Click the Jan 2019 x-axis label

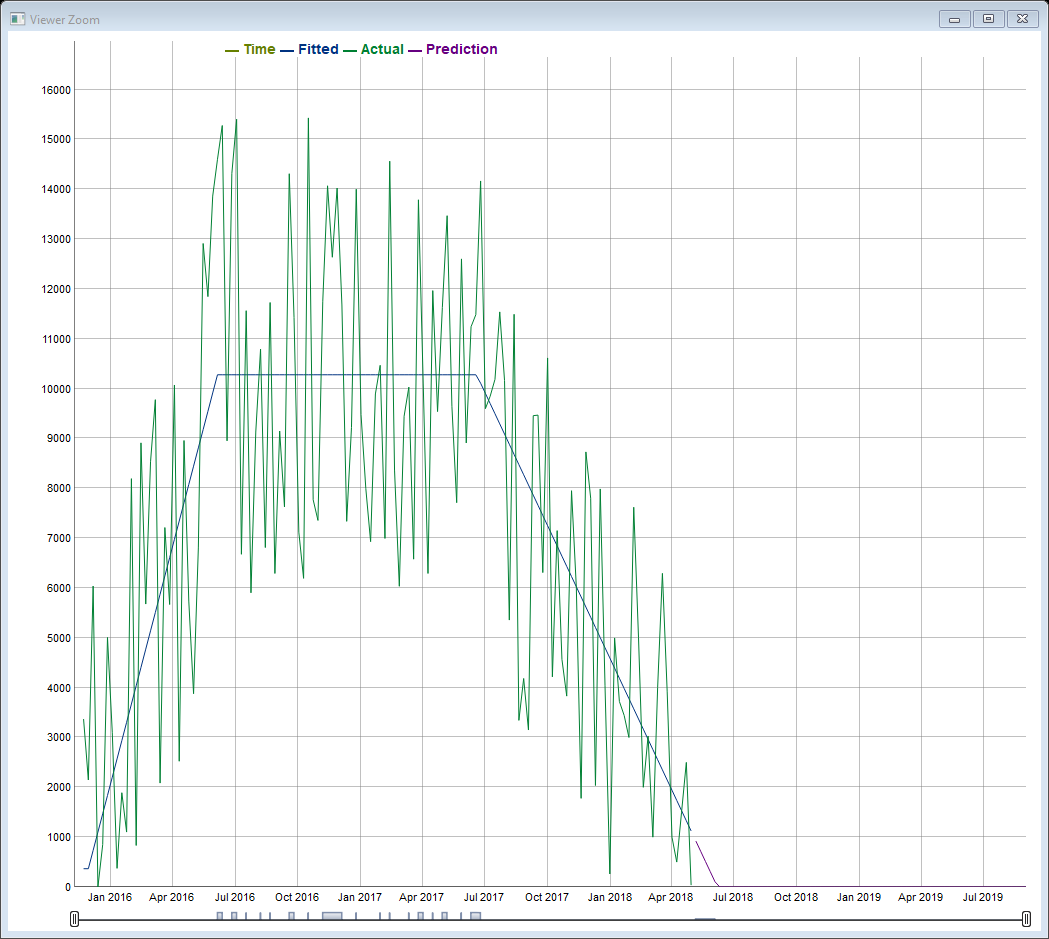point(859,898)
